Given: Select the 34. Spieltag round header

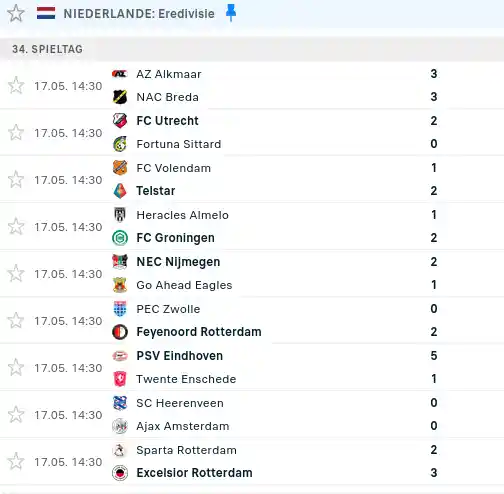Looking at the screenshot, I should tap(47, 49).
